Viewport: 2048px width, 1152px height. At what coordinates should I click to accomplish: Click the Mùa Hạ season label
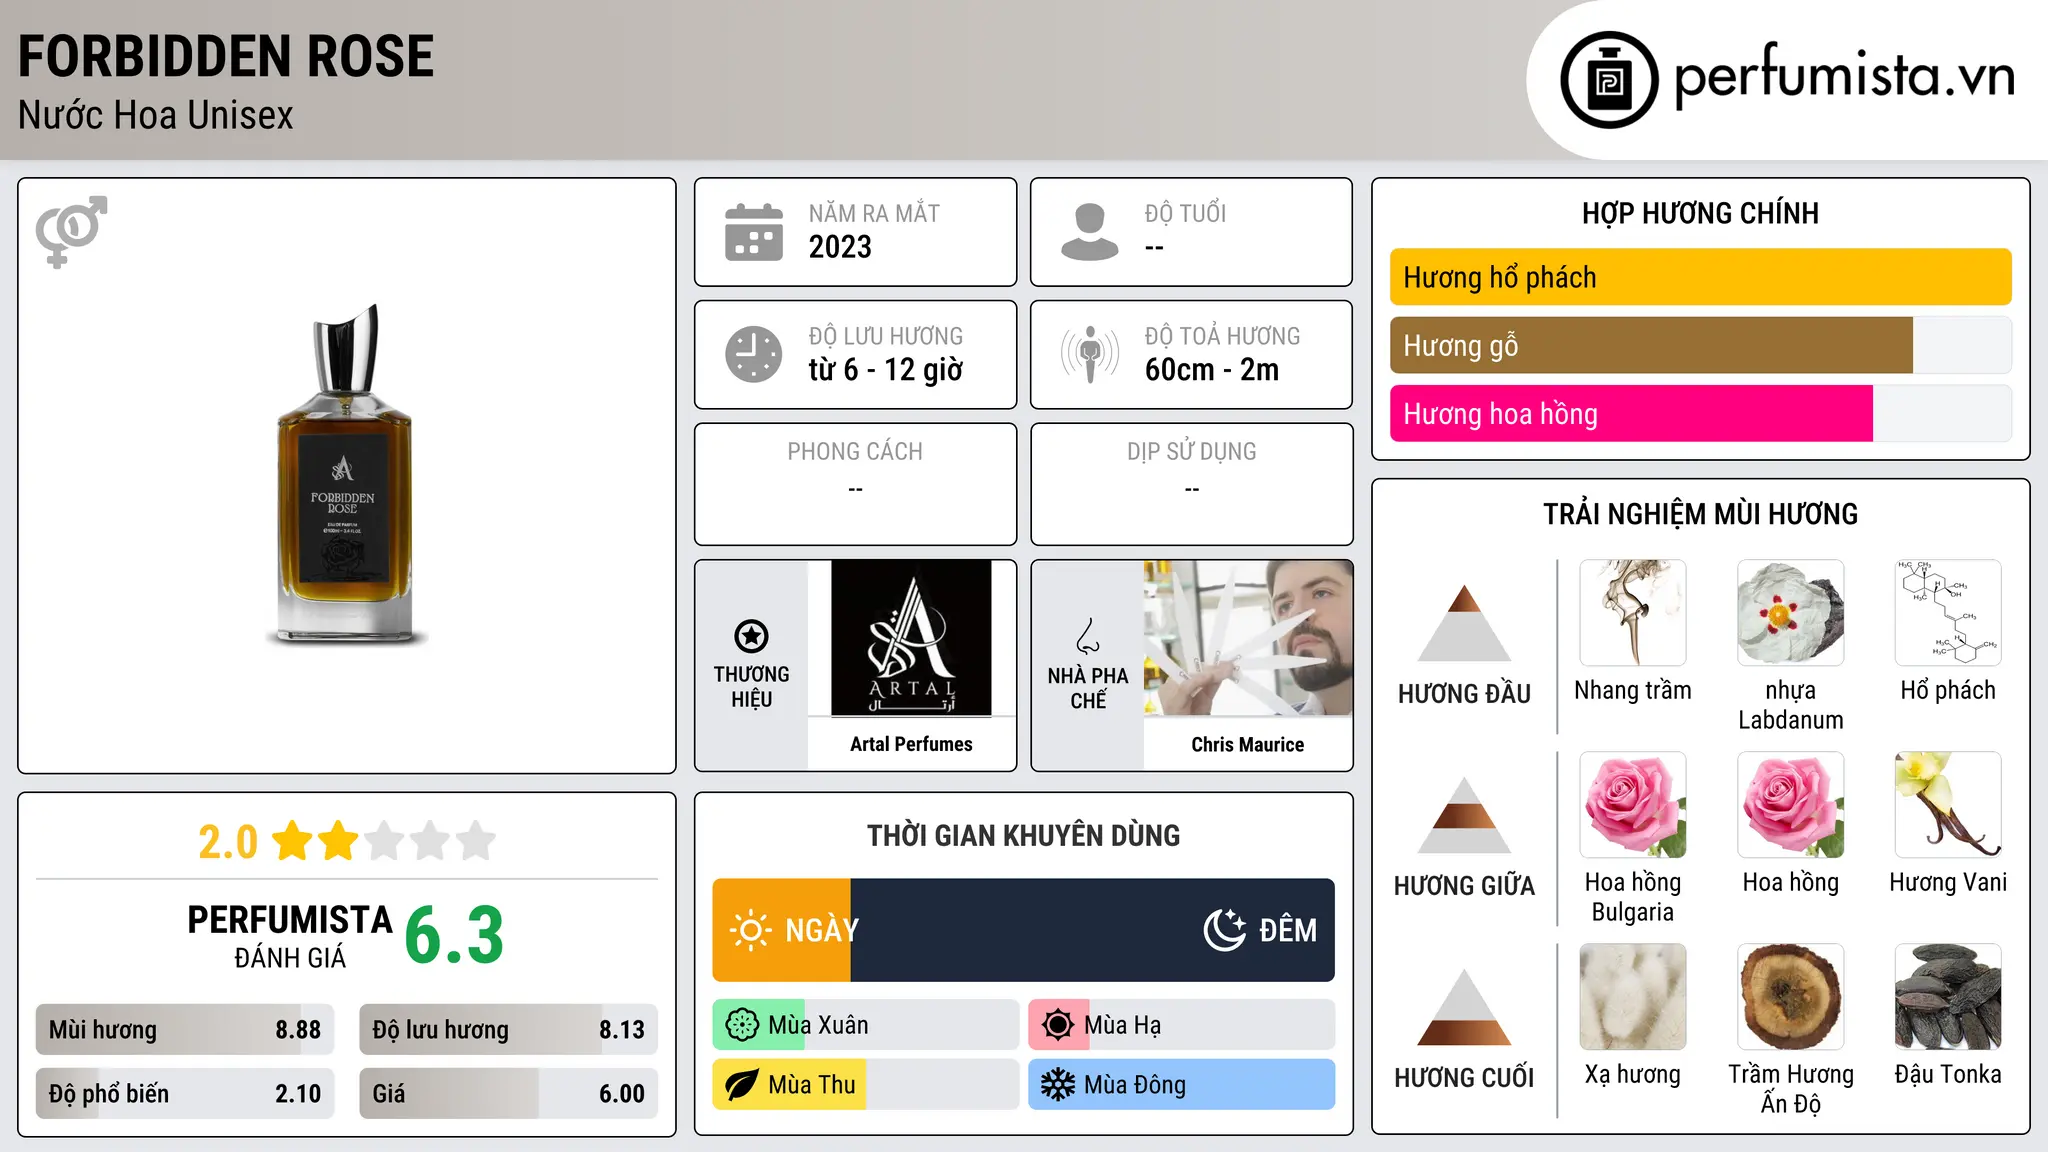(1123, 1025)
